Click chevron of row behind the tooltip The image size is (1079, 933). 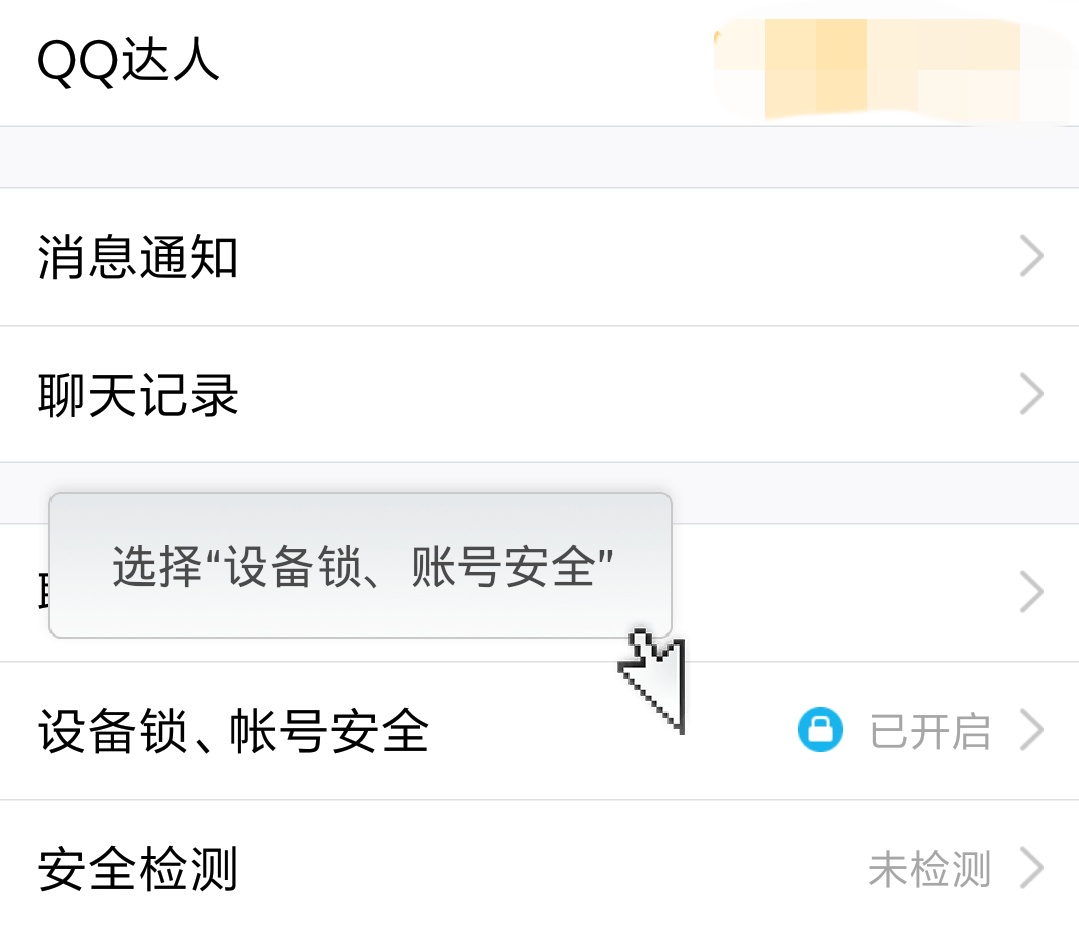1032,592
